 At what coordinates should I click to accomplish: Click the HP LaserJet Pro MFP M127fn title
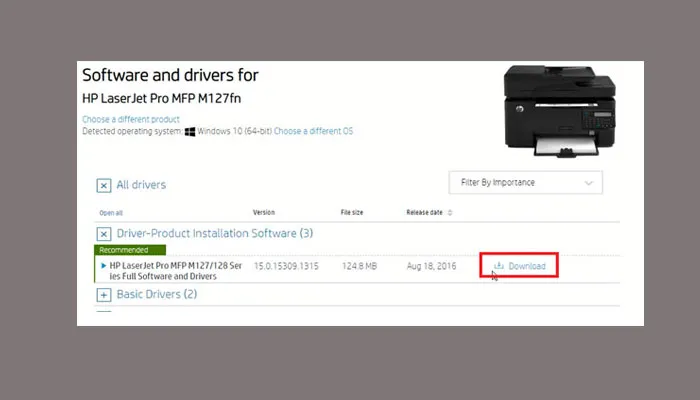(x=162, y=98)
